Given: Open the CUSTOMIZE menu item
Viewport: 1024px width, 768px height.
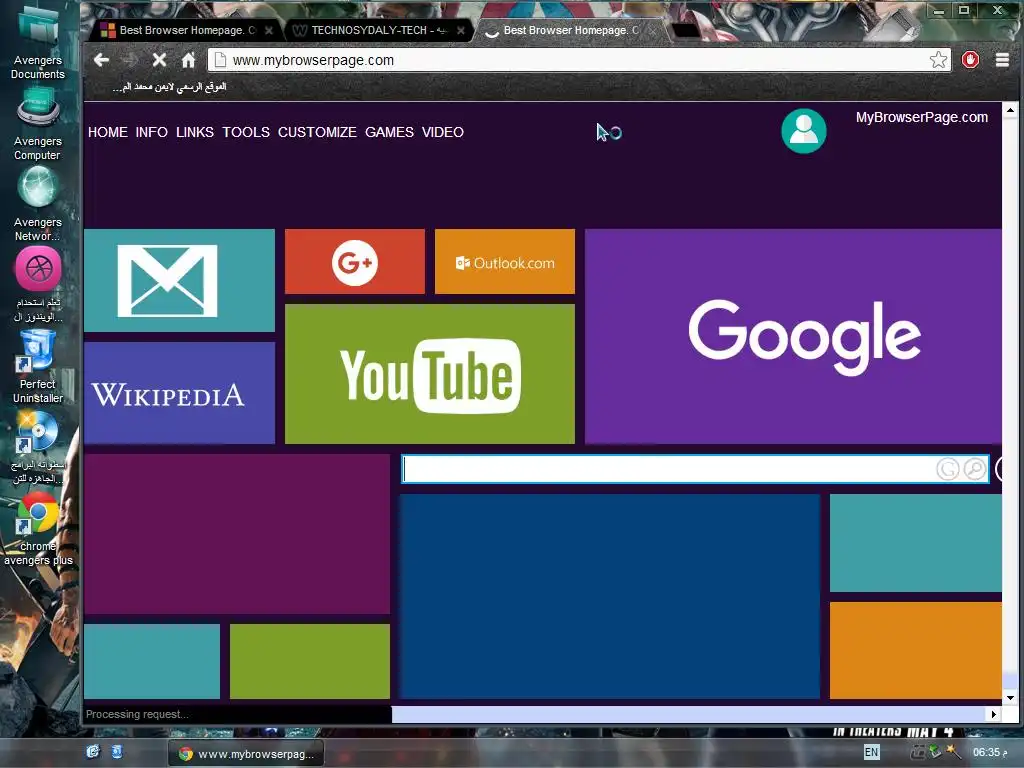Looking at the screenshot, I should pos(317,132).
